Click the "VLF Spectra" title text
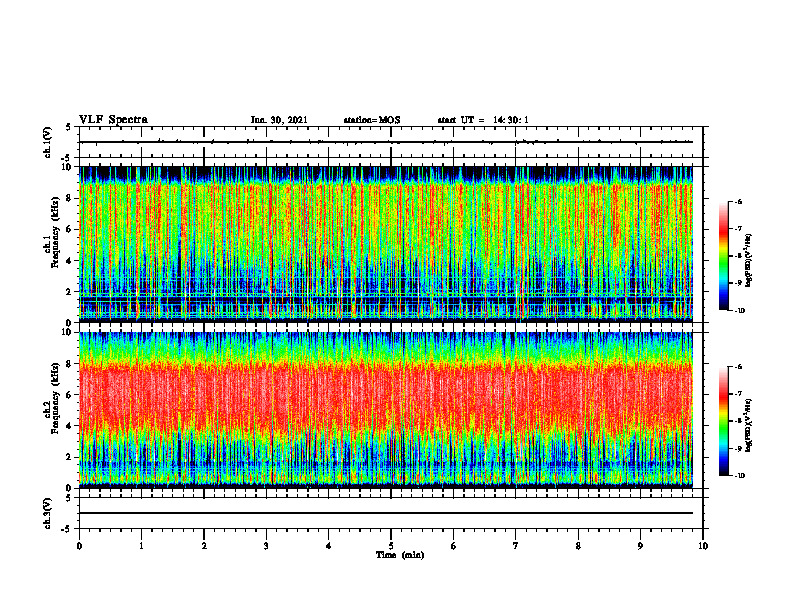The image size is (792, 612). (x=113, y=120)
